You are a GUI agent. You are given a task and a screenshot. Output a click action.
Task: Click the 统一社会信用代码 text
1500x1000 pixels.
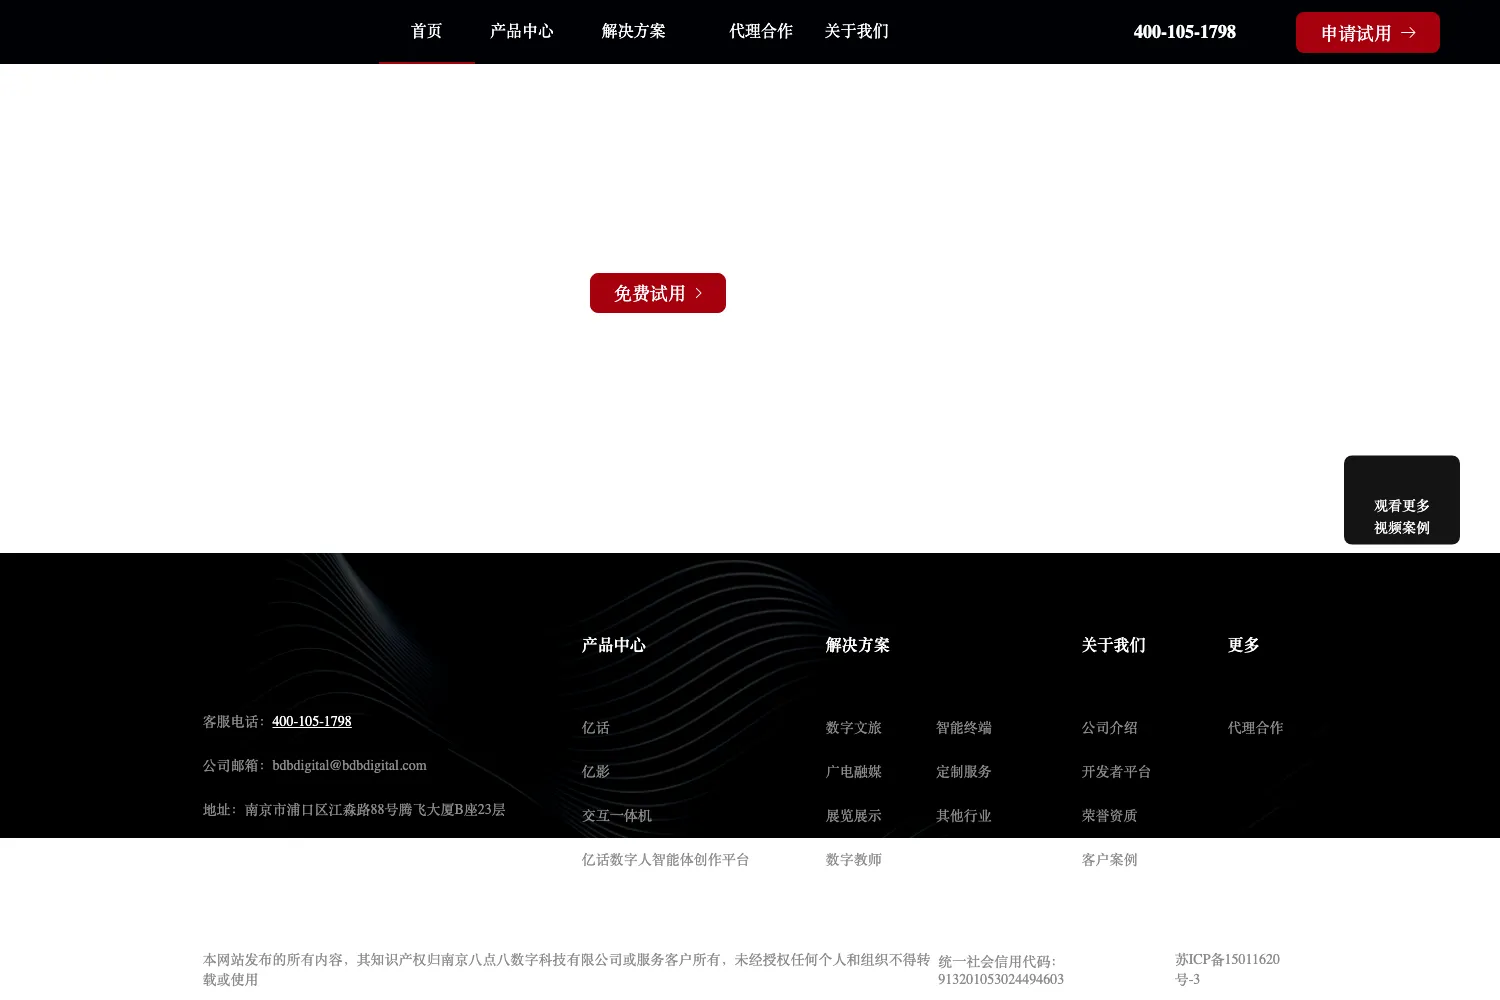[x=1001, y=970]
